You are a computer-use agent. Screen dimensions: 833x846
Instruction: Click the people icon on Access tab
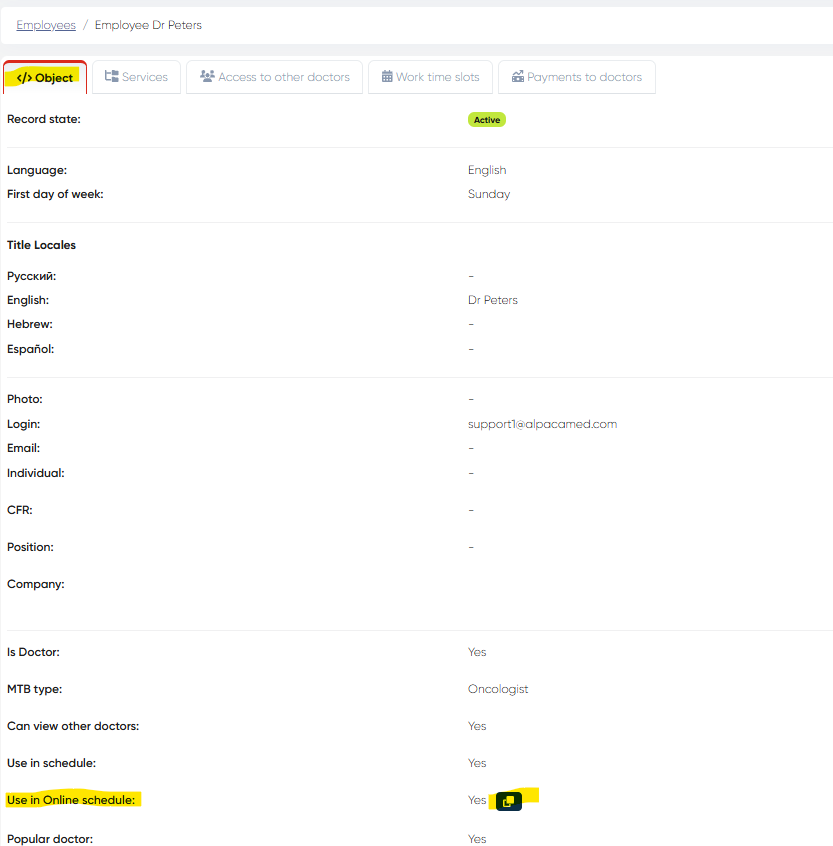click(x=207, y=77)
